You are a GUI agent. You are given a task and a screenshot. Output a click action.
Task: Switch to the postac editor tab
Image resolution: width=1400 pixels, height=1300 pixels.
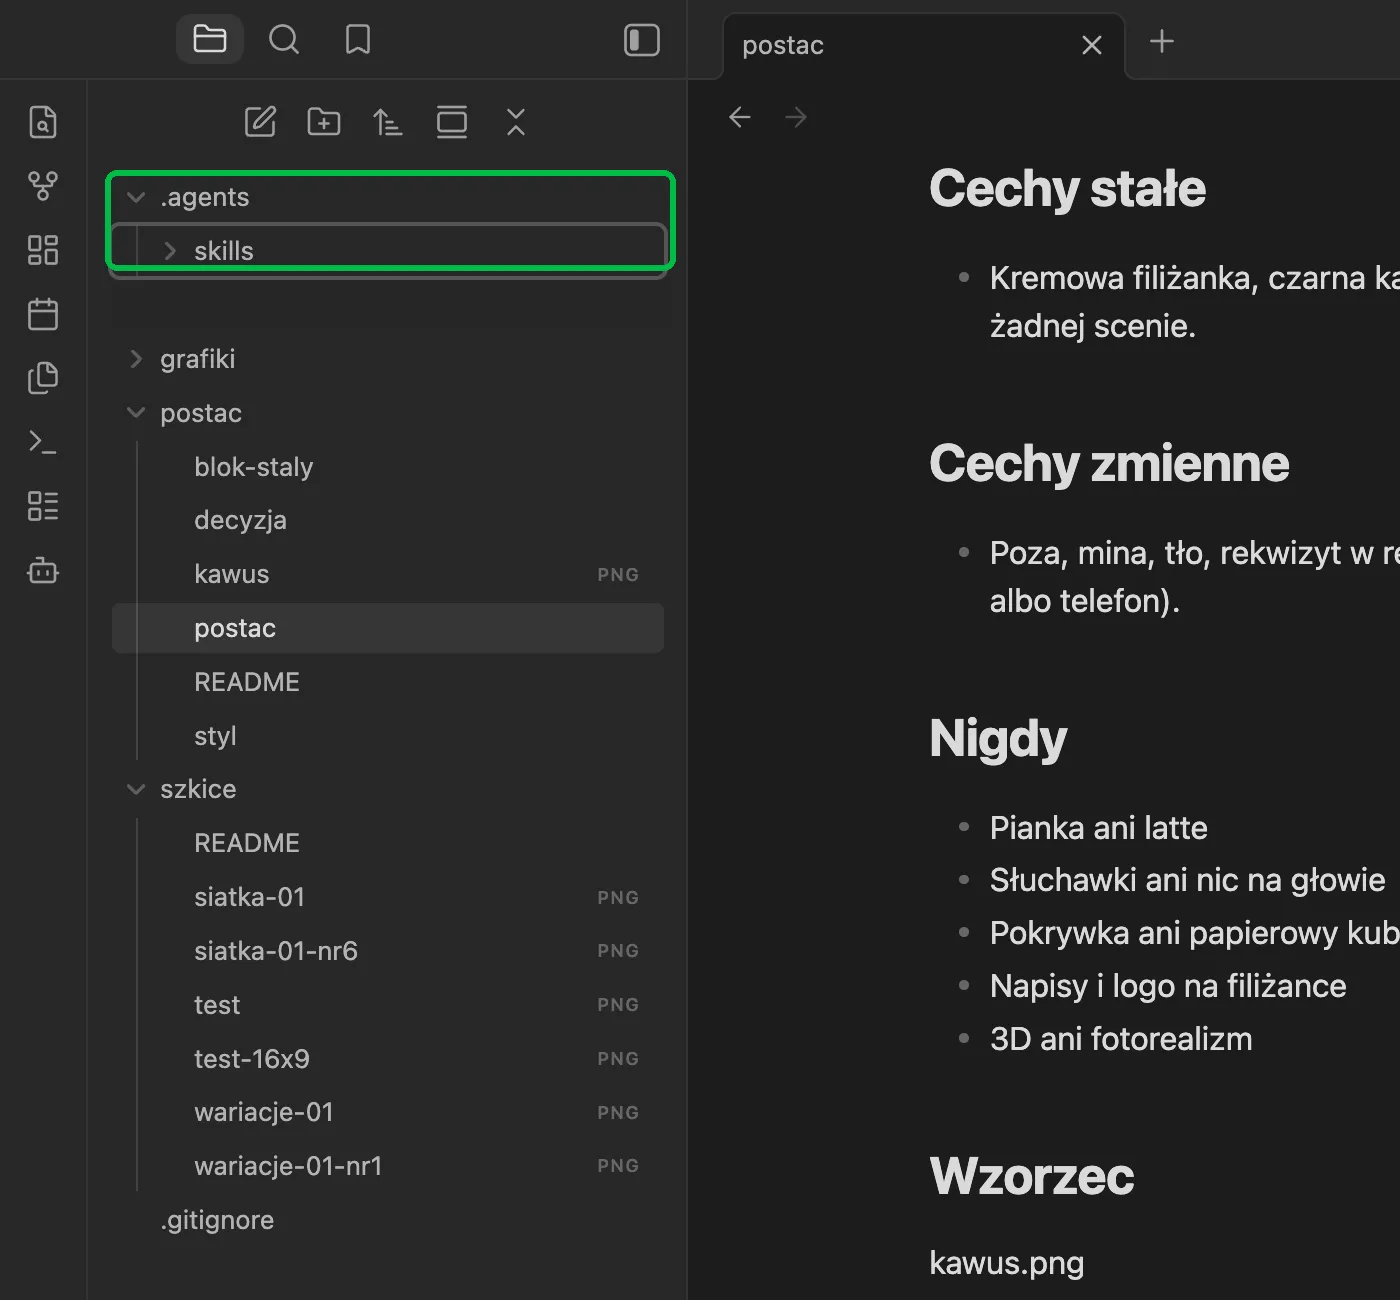[924, 45]
